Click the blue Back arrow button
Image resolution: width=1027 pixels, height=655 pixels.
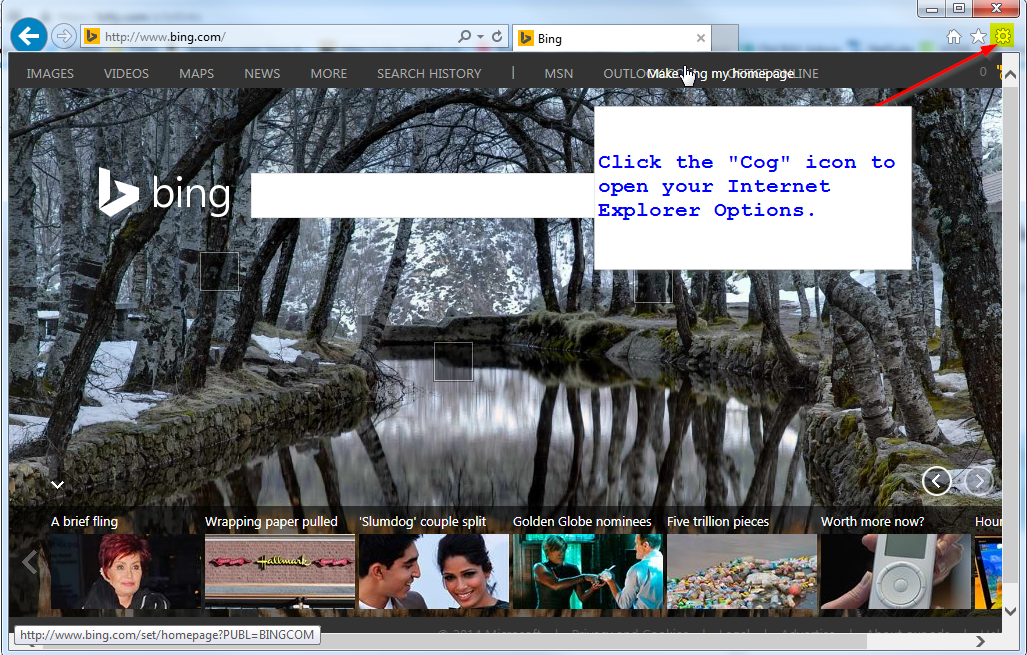[x=29, y=35]
